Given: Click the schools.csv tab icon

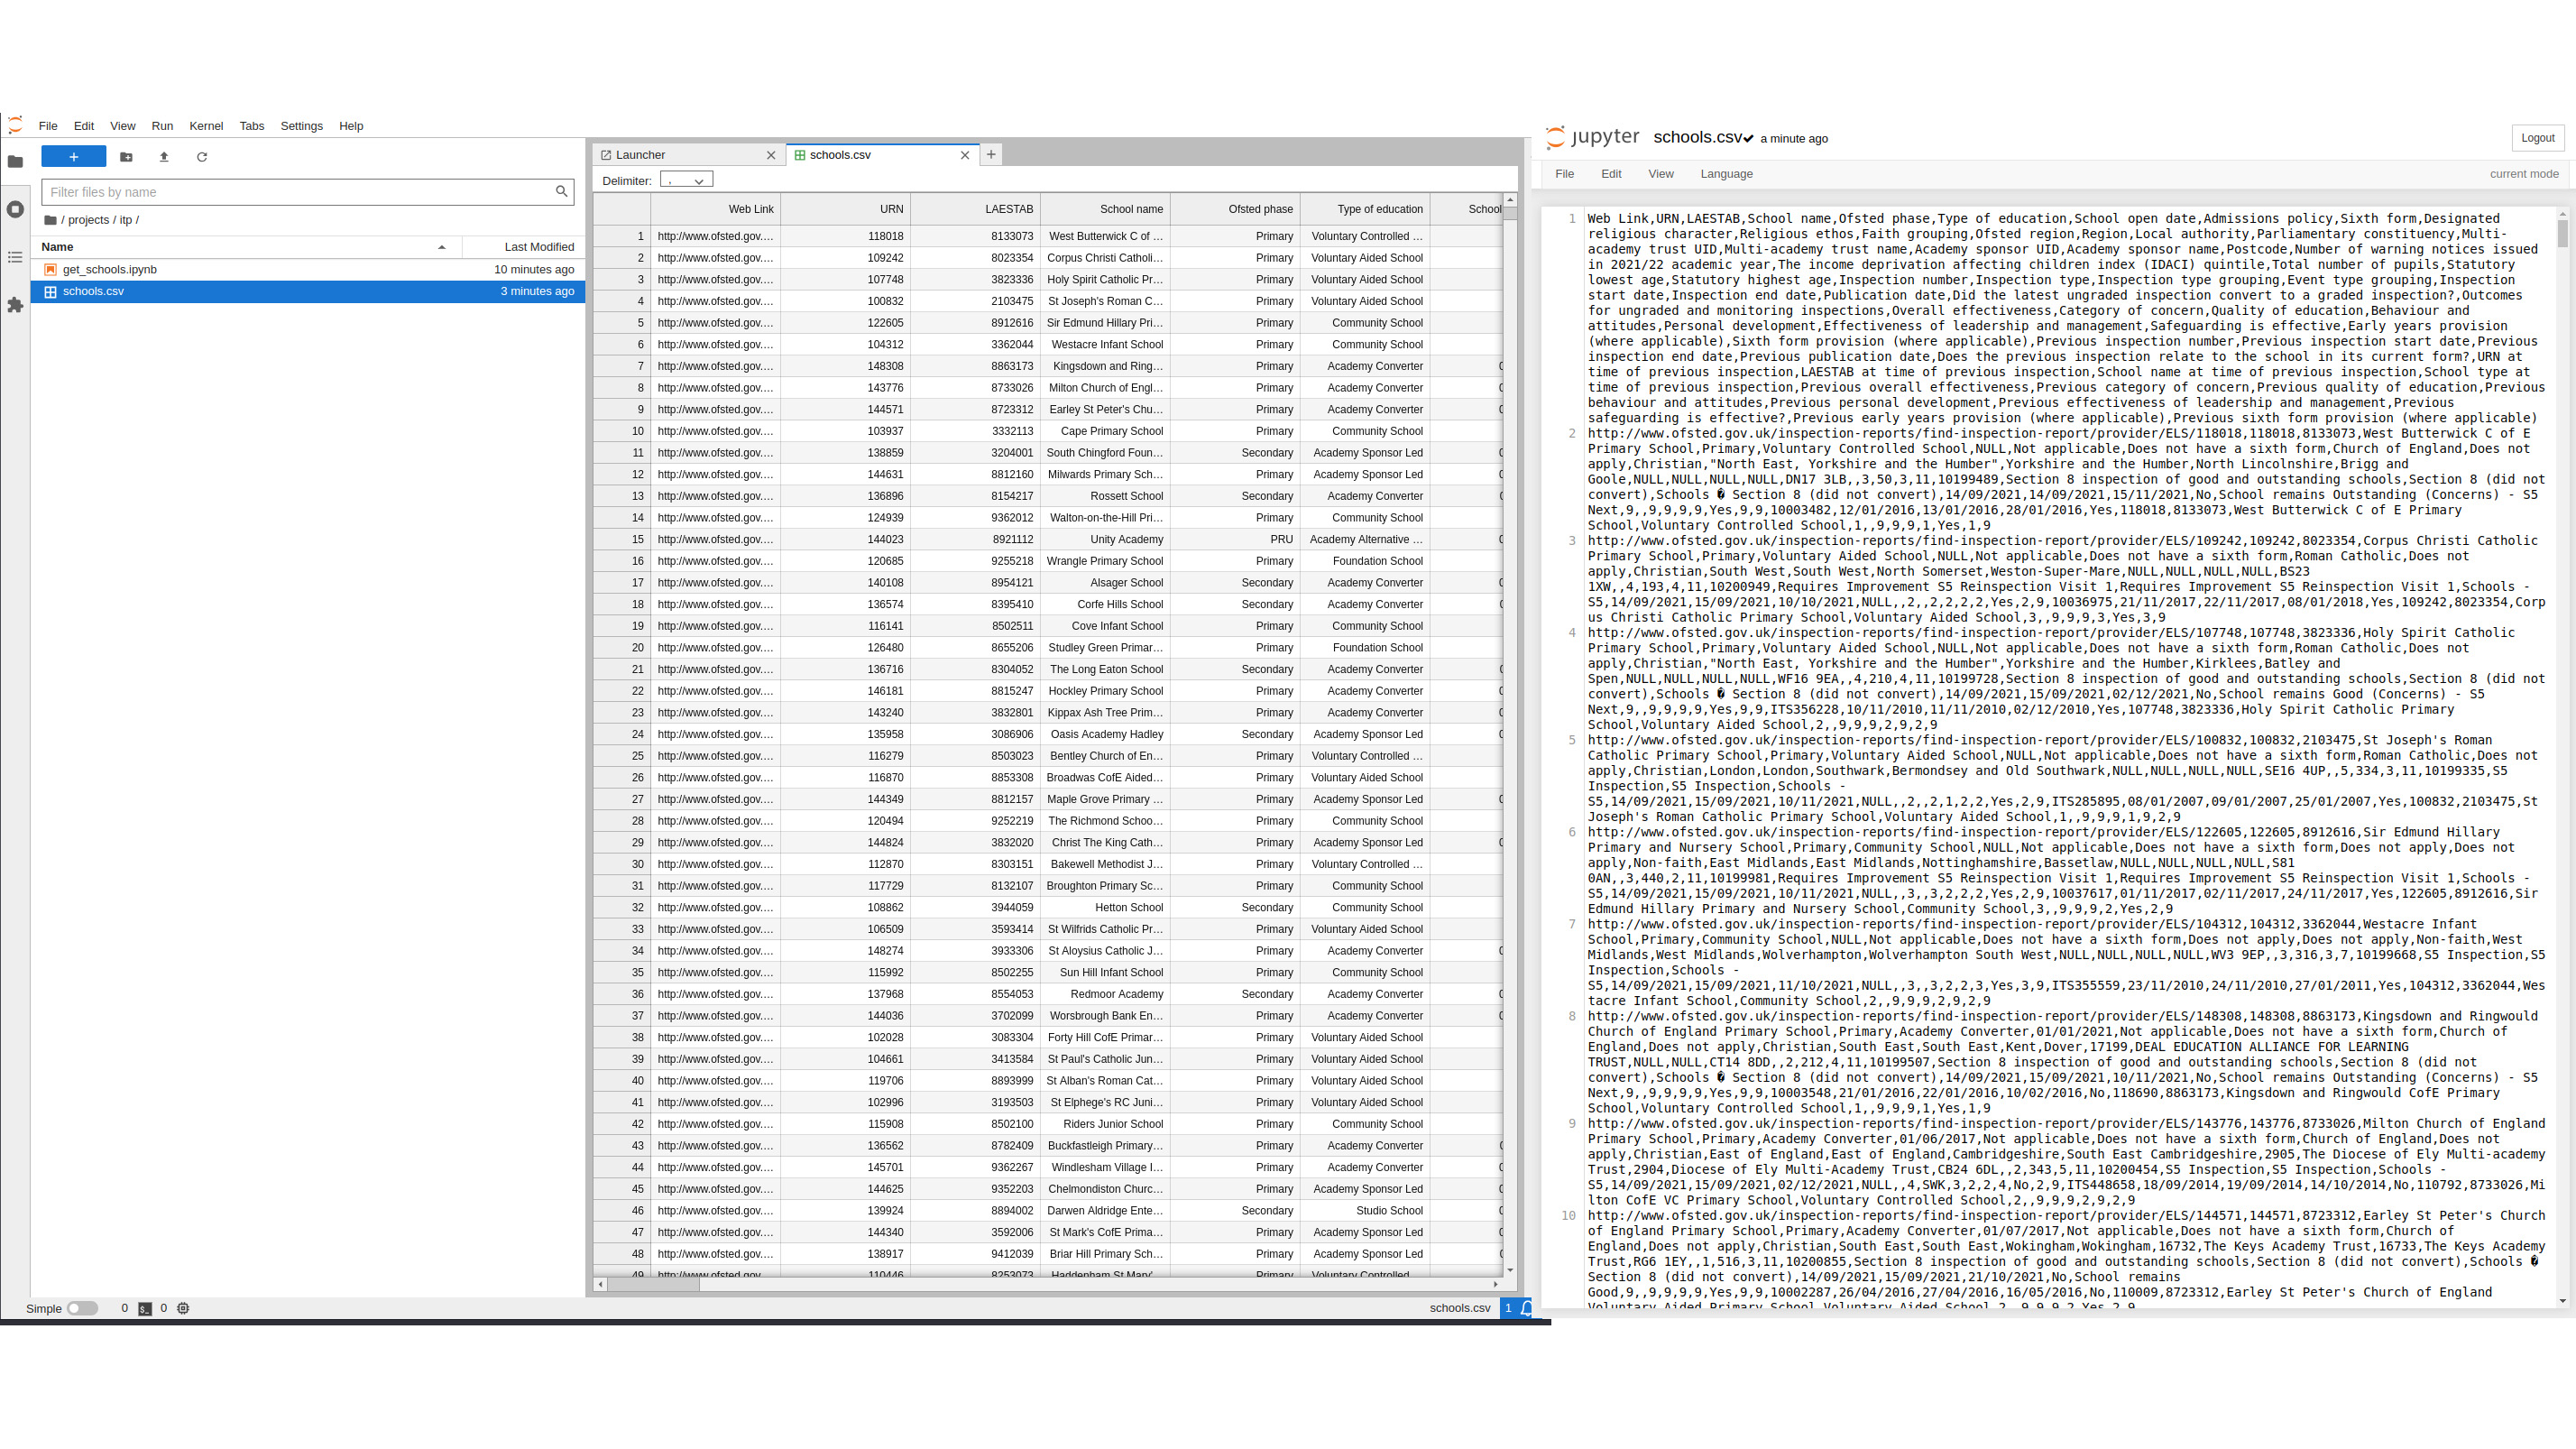Looking at the screenshot, I should pos(798,154).
